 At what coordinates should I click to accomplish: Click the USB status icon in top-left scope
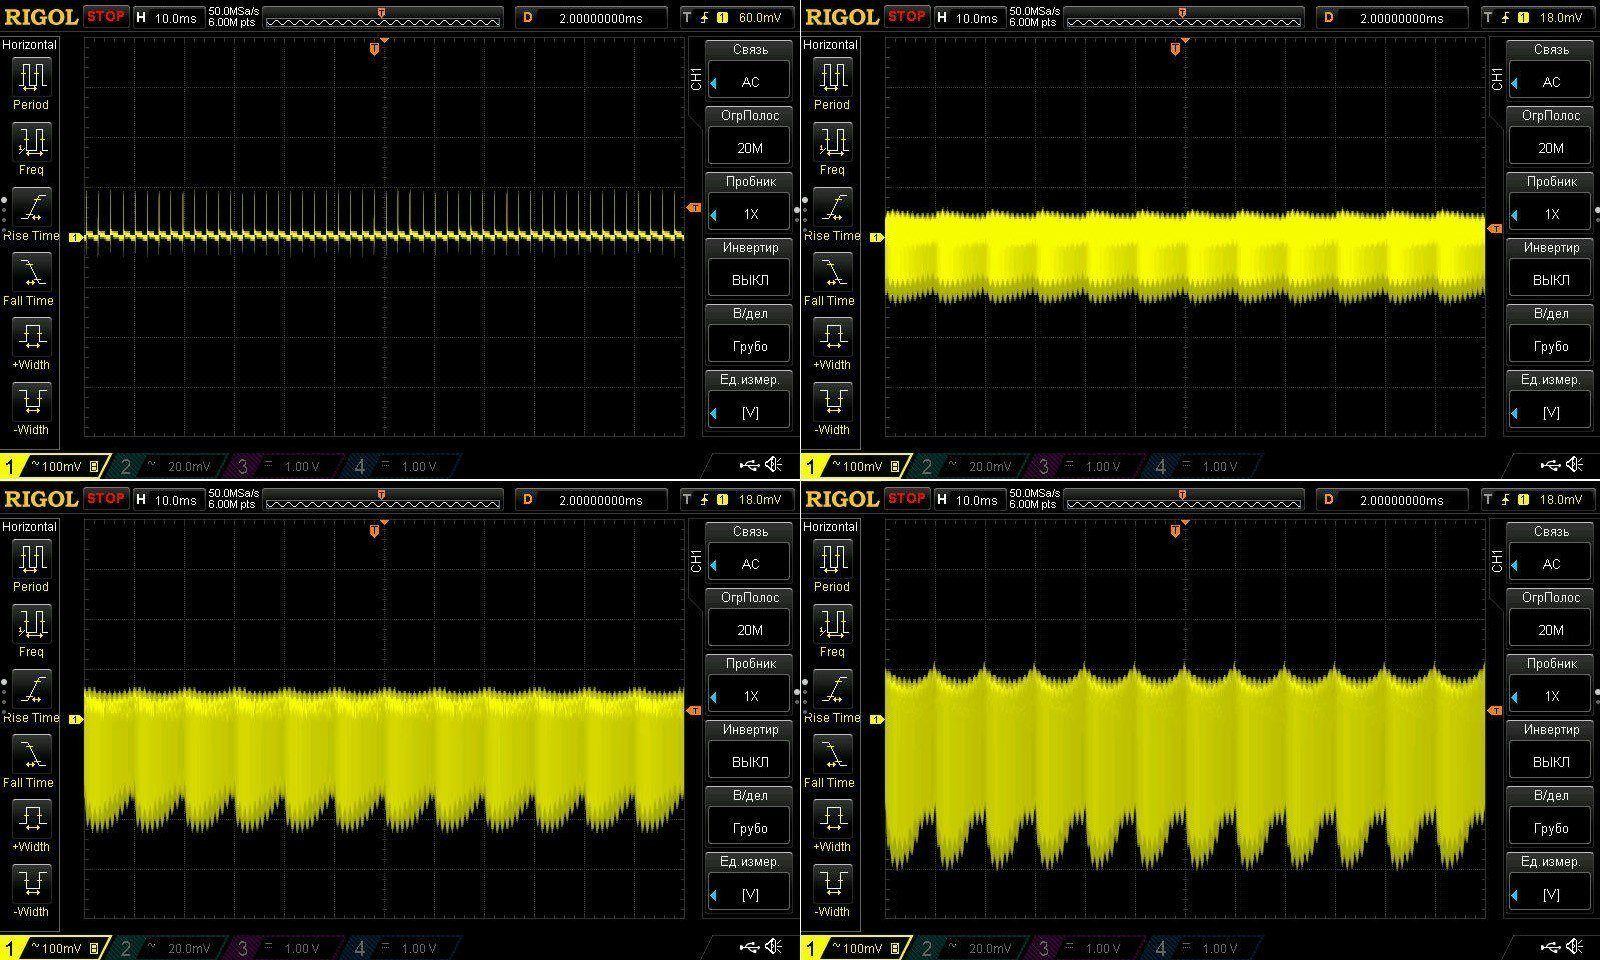pyautogui.click(x=749, y=465)
